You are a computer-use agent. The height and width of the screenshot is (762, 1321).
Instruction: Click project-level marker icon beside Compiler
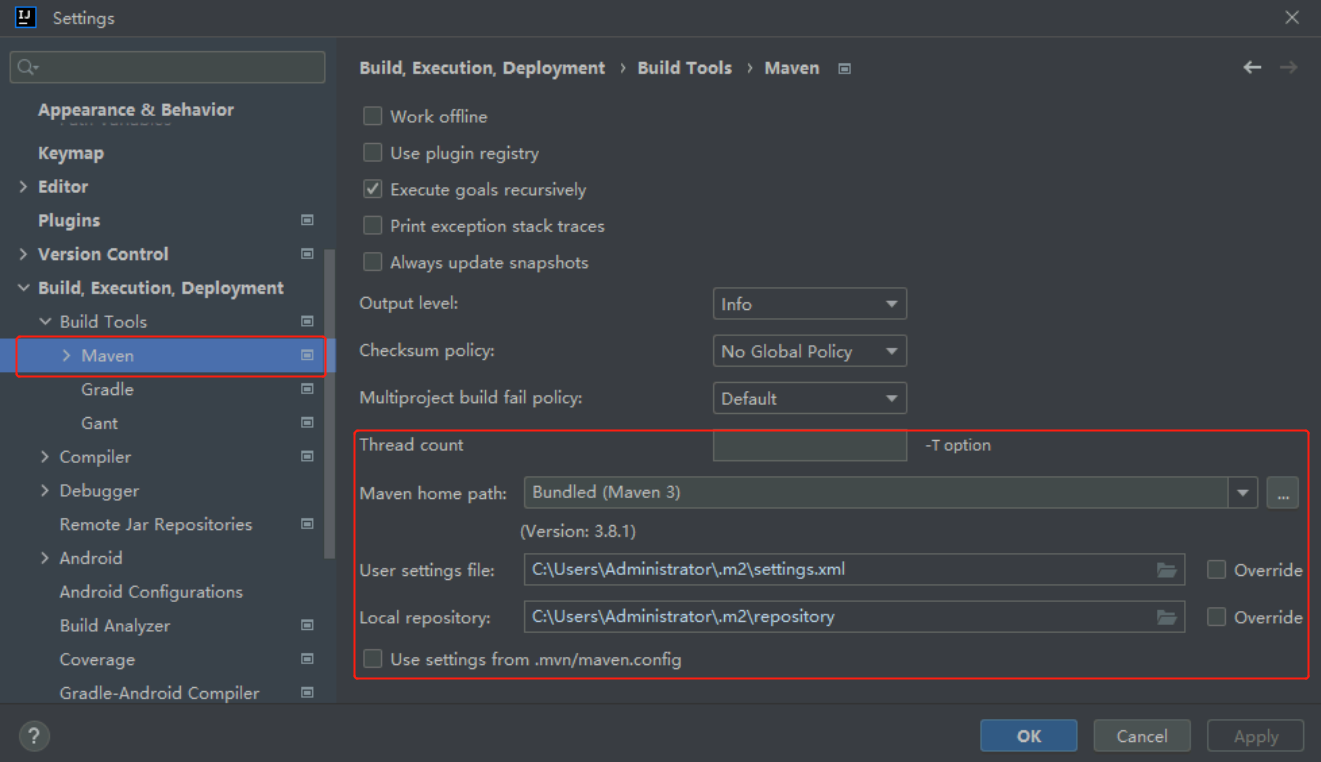(307, 456)
